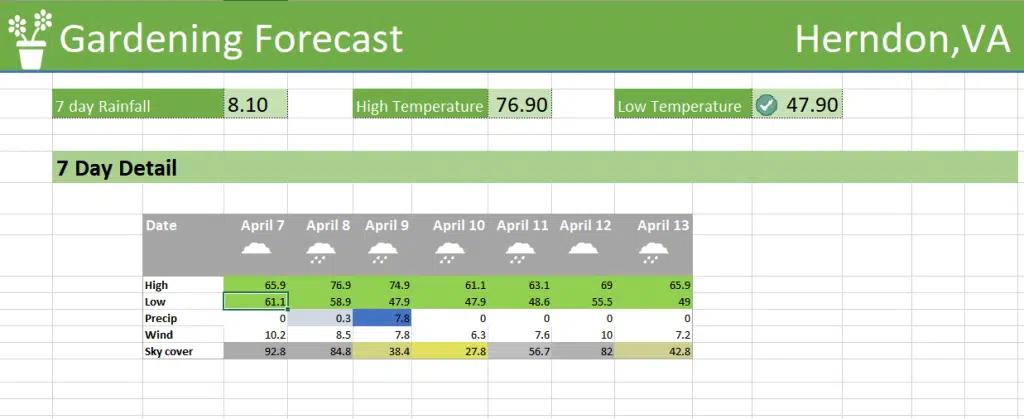Viewport: 1024px width, 419px height.
Task: Select the blue Precip cell showing 7.8
Action: click(382, 318)
